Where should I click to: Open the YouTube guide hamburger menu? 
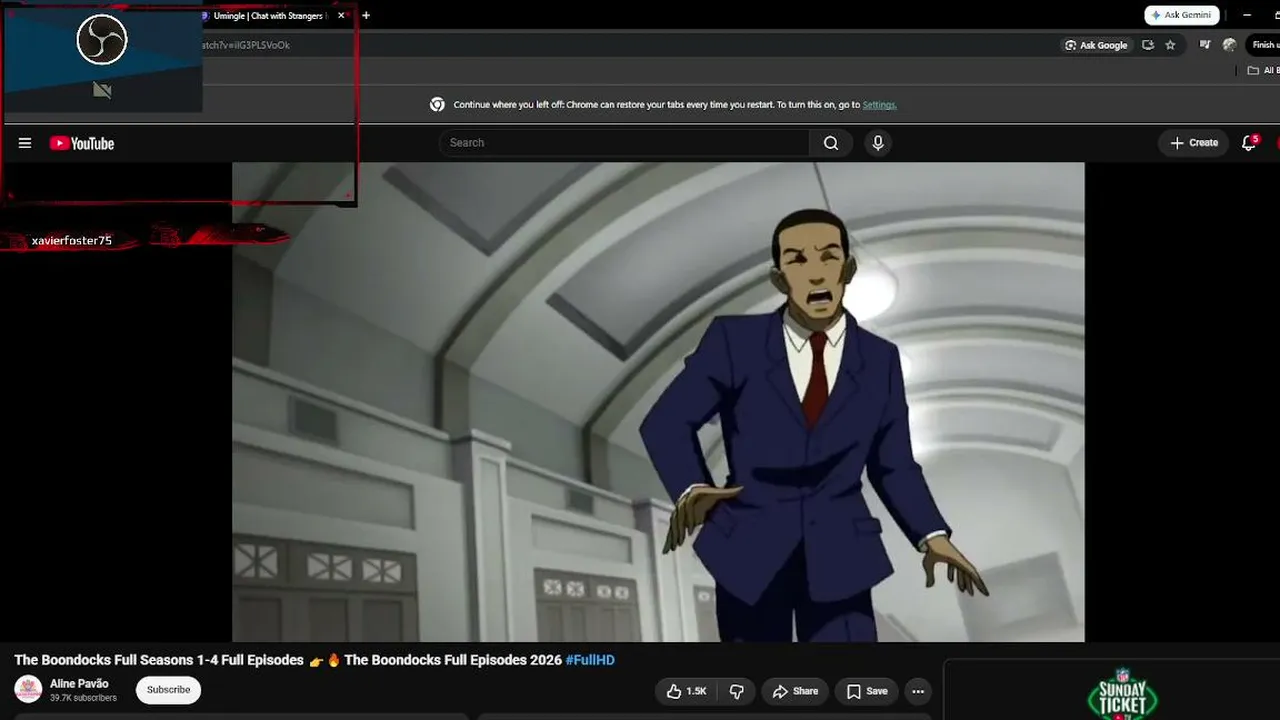pos(25,143)
